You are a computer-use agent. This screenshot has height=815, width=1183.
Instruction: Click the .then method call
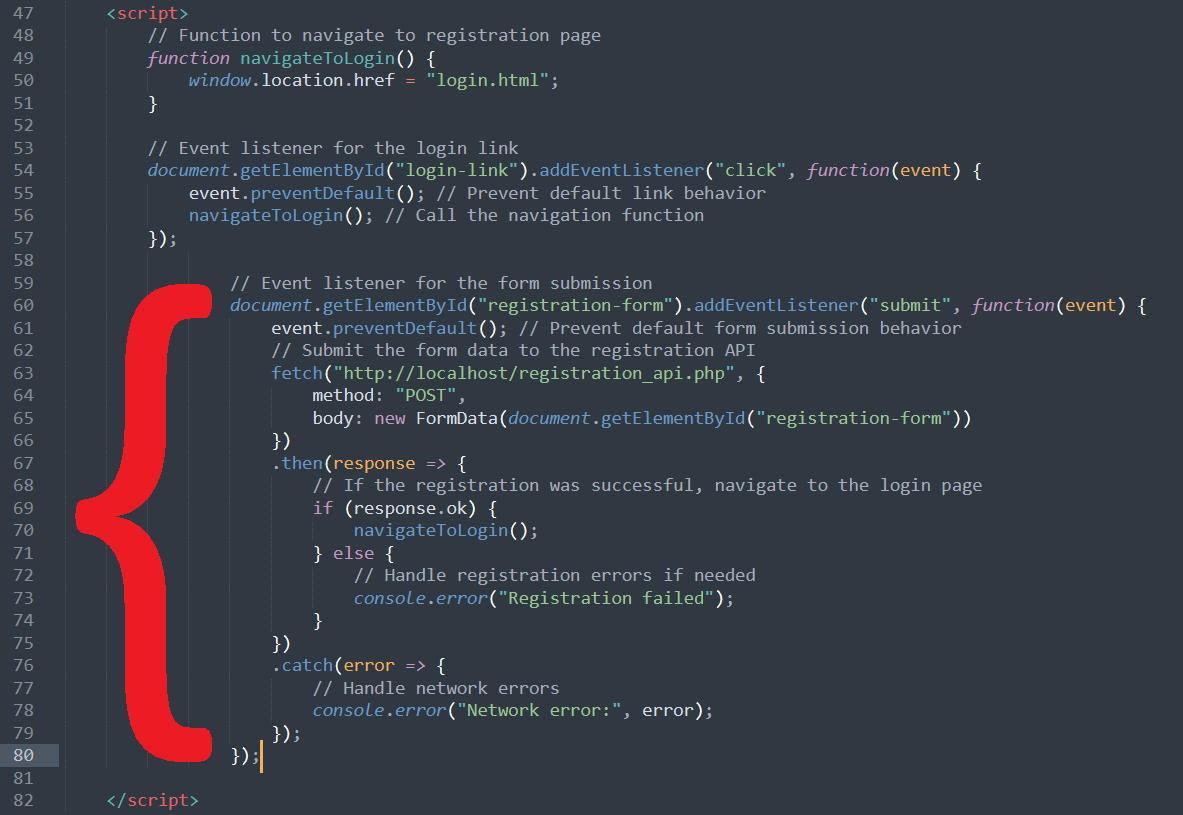pyautogui.click(x=297, y=463)
